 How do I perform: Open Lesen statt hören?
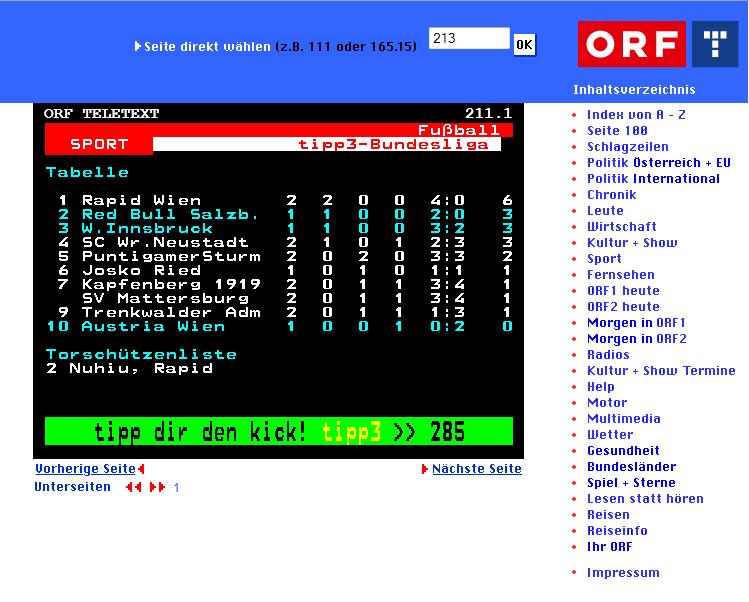coord(645,499)
